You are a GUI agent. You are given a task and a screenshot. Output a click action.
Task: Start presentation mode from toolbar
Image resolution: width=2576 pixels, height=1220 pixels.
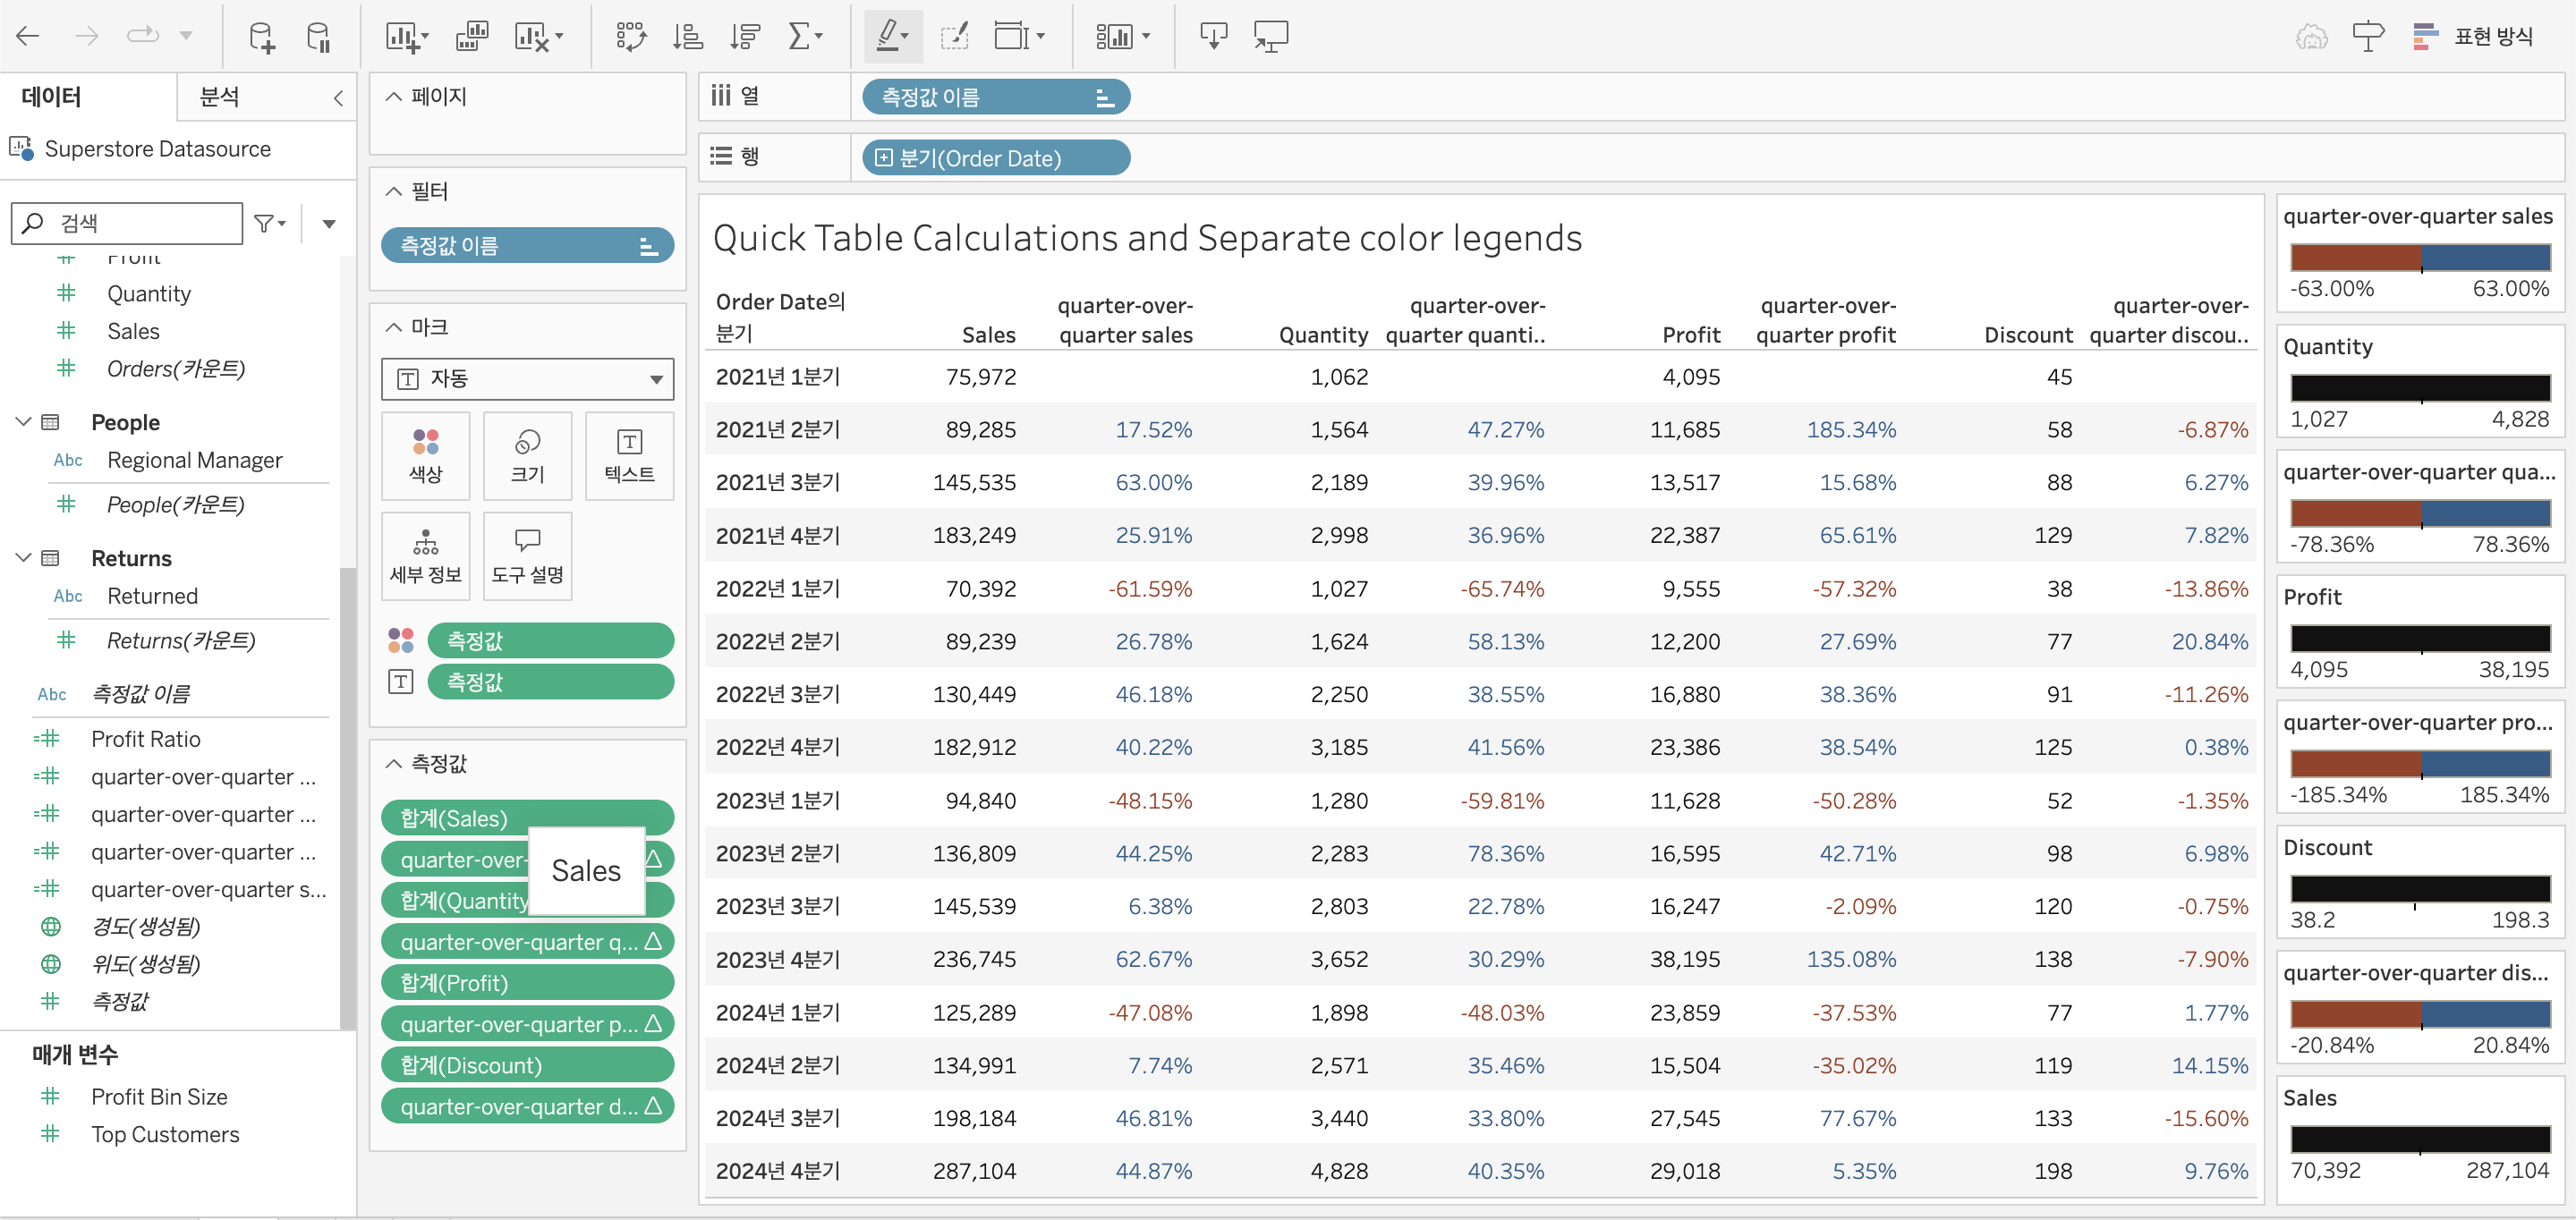point(1270,37)
